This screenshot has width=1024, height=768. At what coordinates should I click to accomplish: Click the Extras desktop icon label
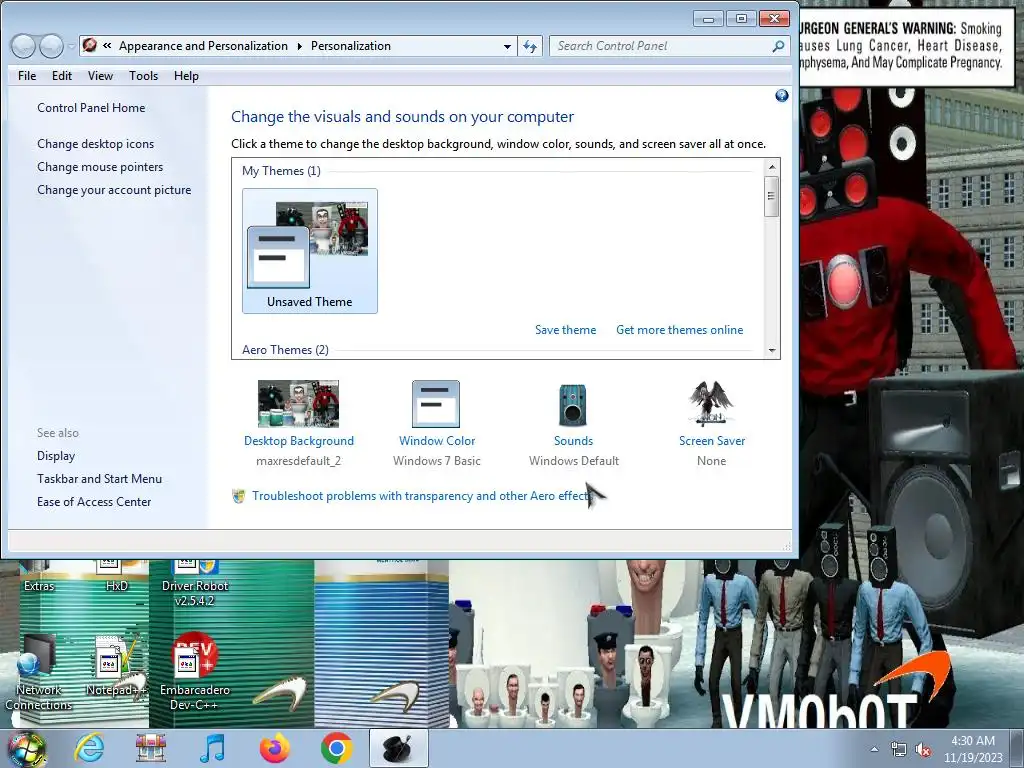click(x=39, y=586)
